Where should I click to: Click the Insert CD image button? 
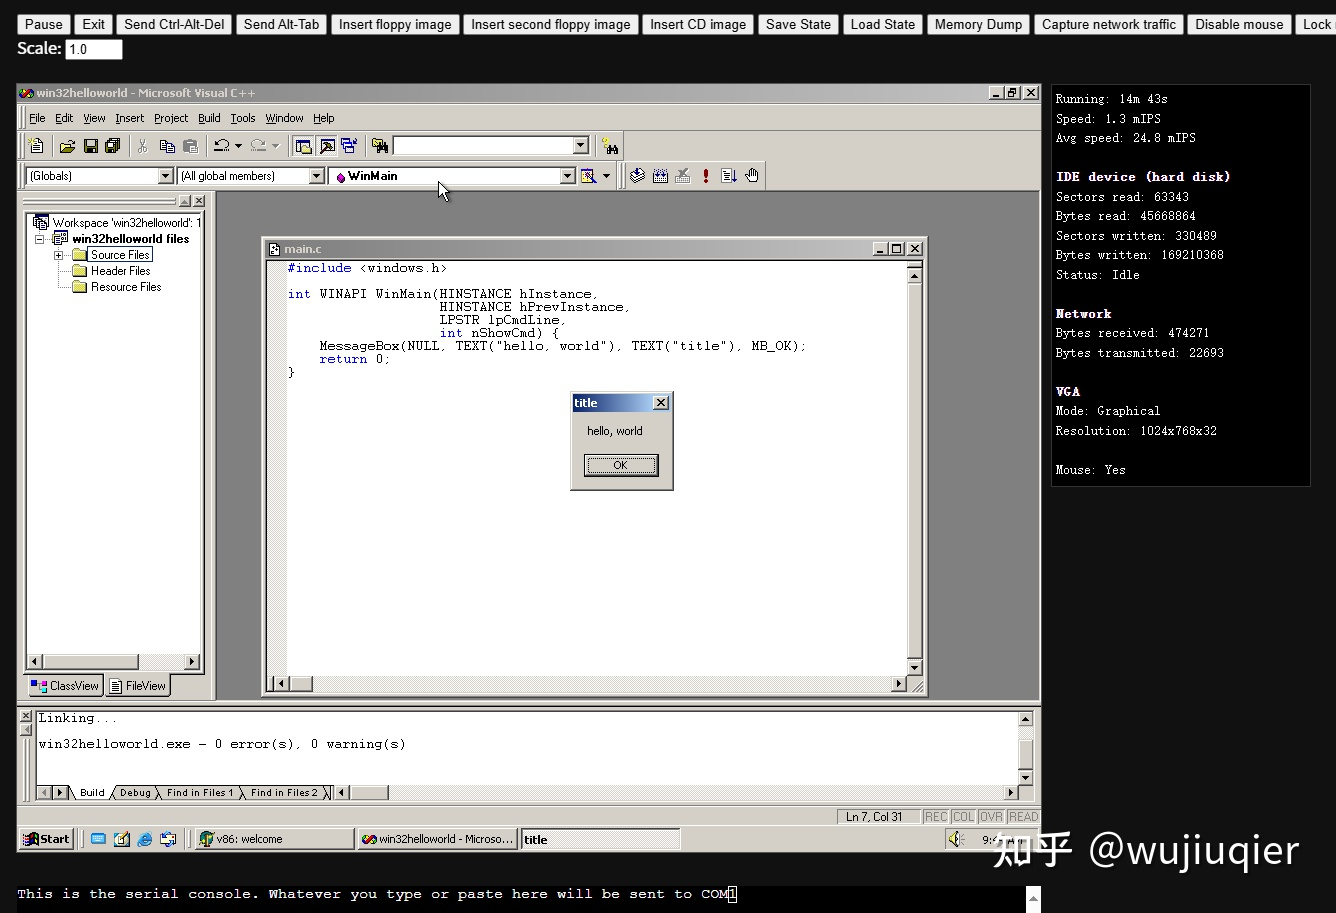[x=698, y=24]
